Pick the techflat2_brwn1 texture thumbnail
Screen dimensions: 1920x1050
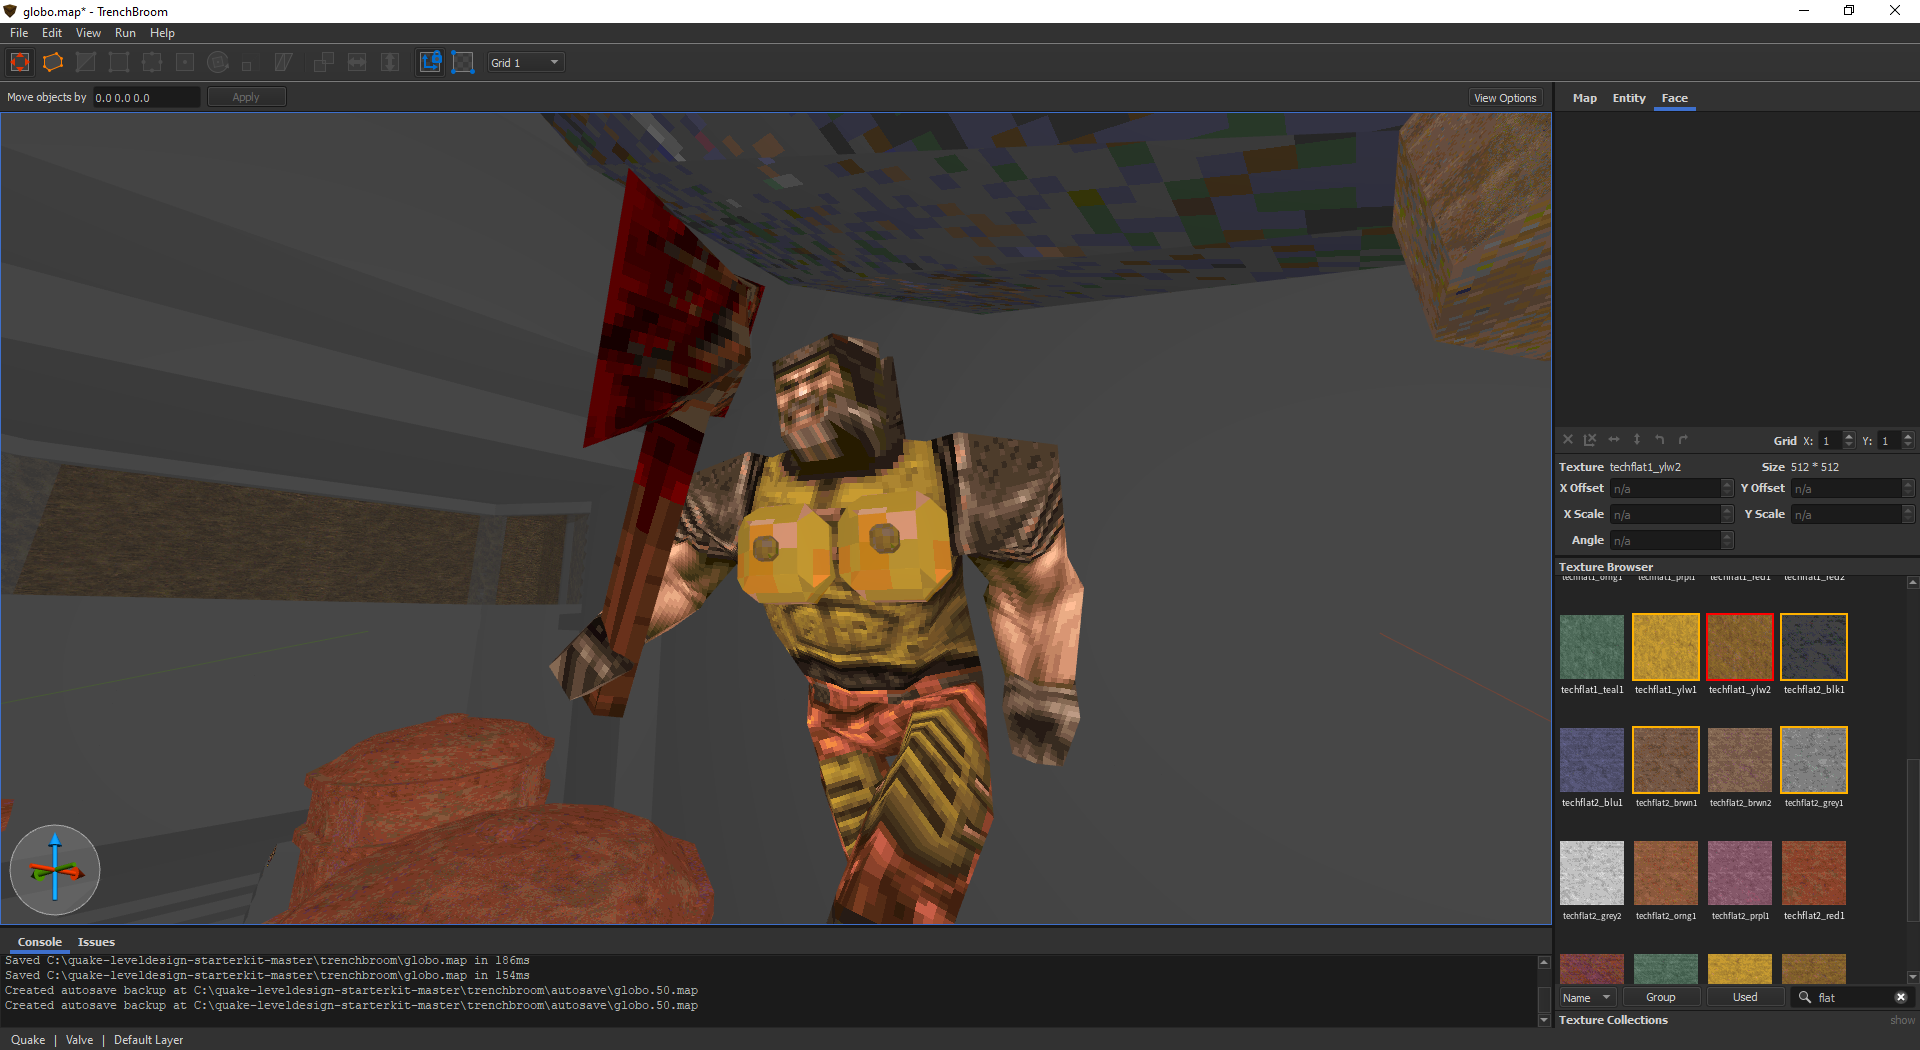[x=1666, y=760]
